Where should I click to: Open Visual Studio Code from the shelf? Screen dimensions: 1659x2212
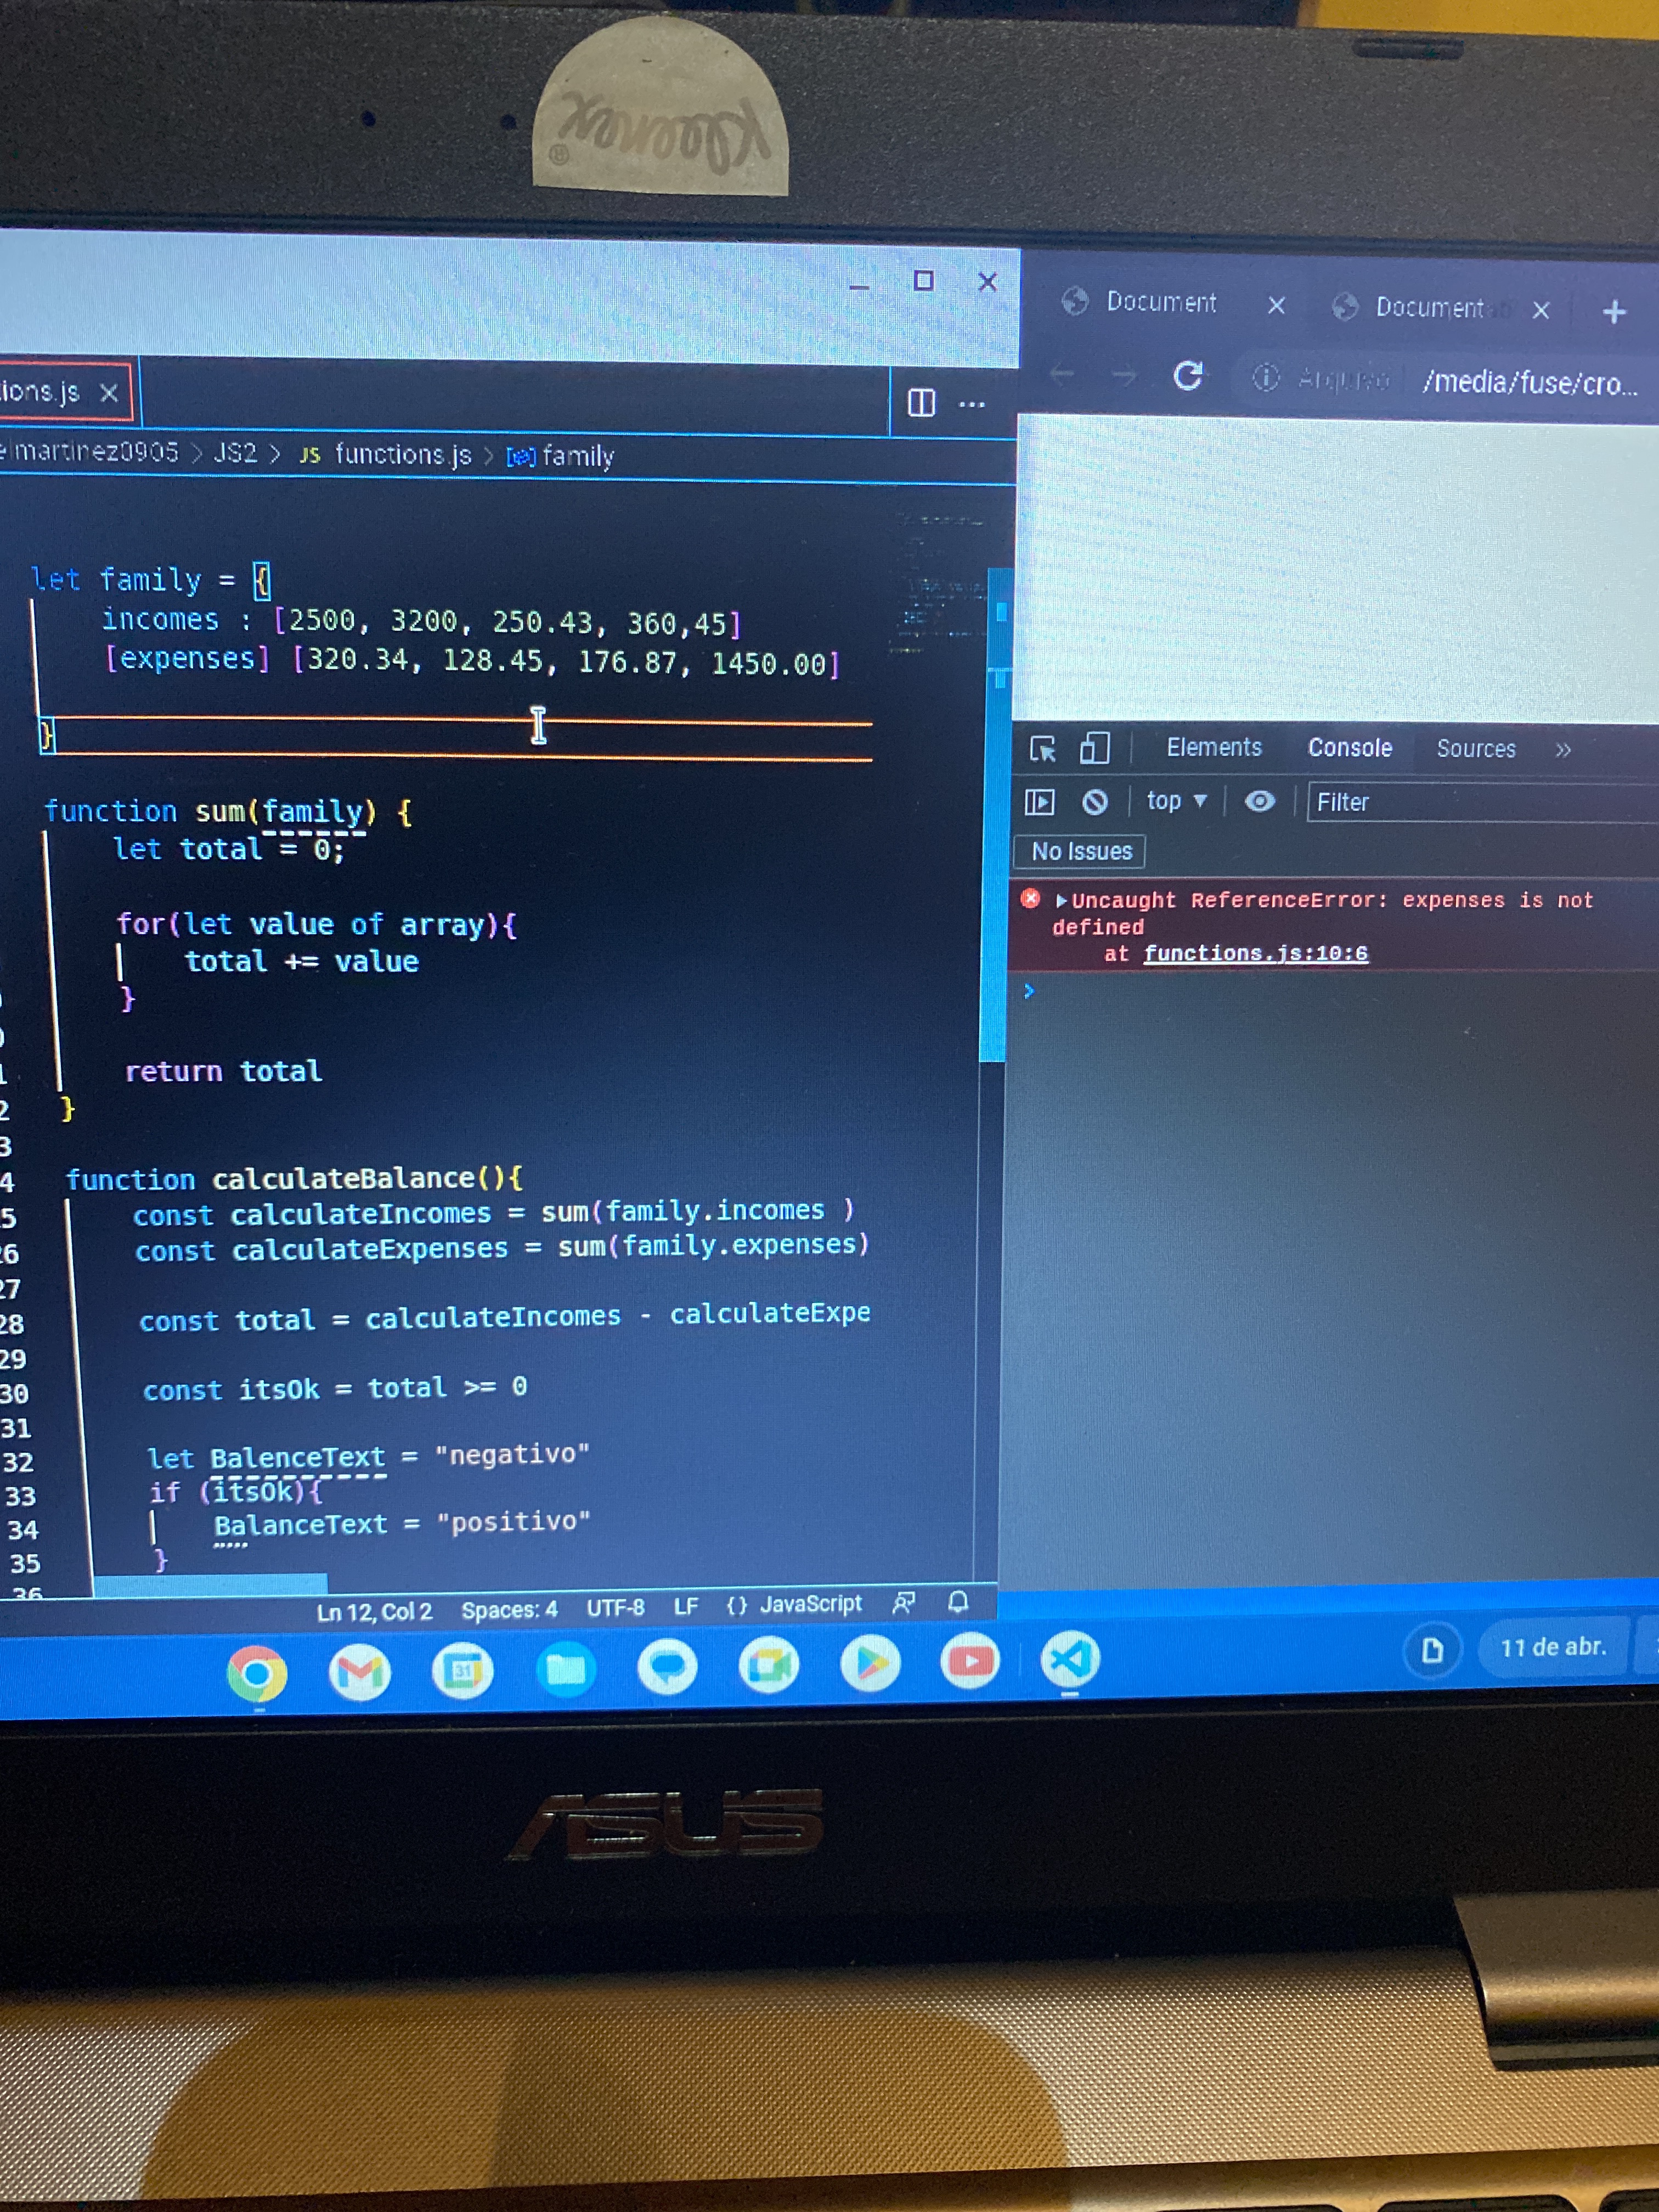pos(1070,1660)
